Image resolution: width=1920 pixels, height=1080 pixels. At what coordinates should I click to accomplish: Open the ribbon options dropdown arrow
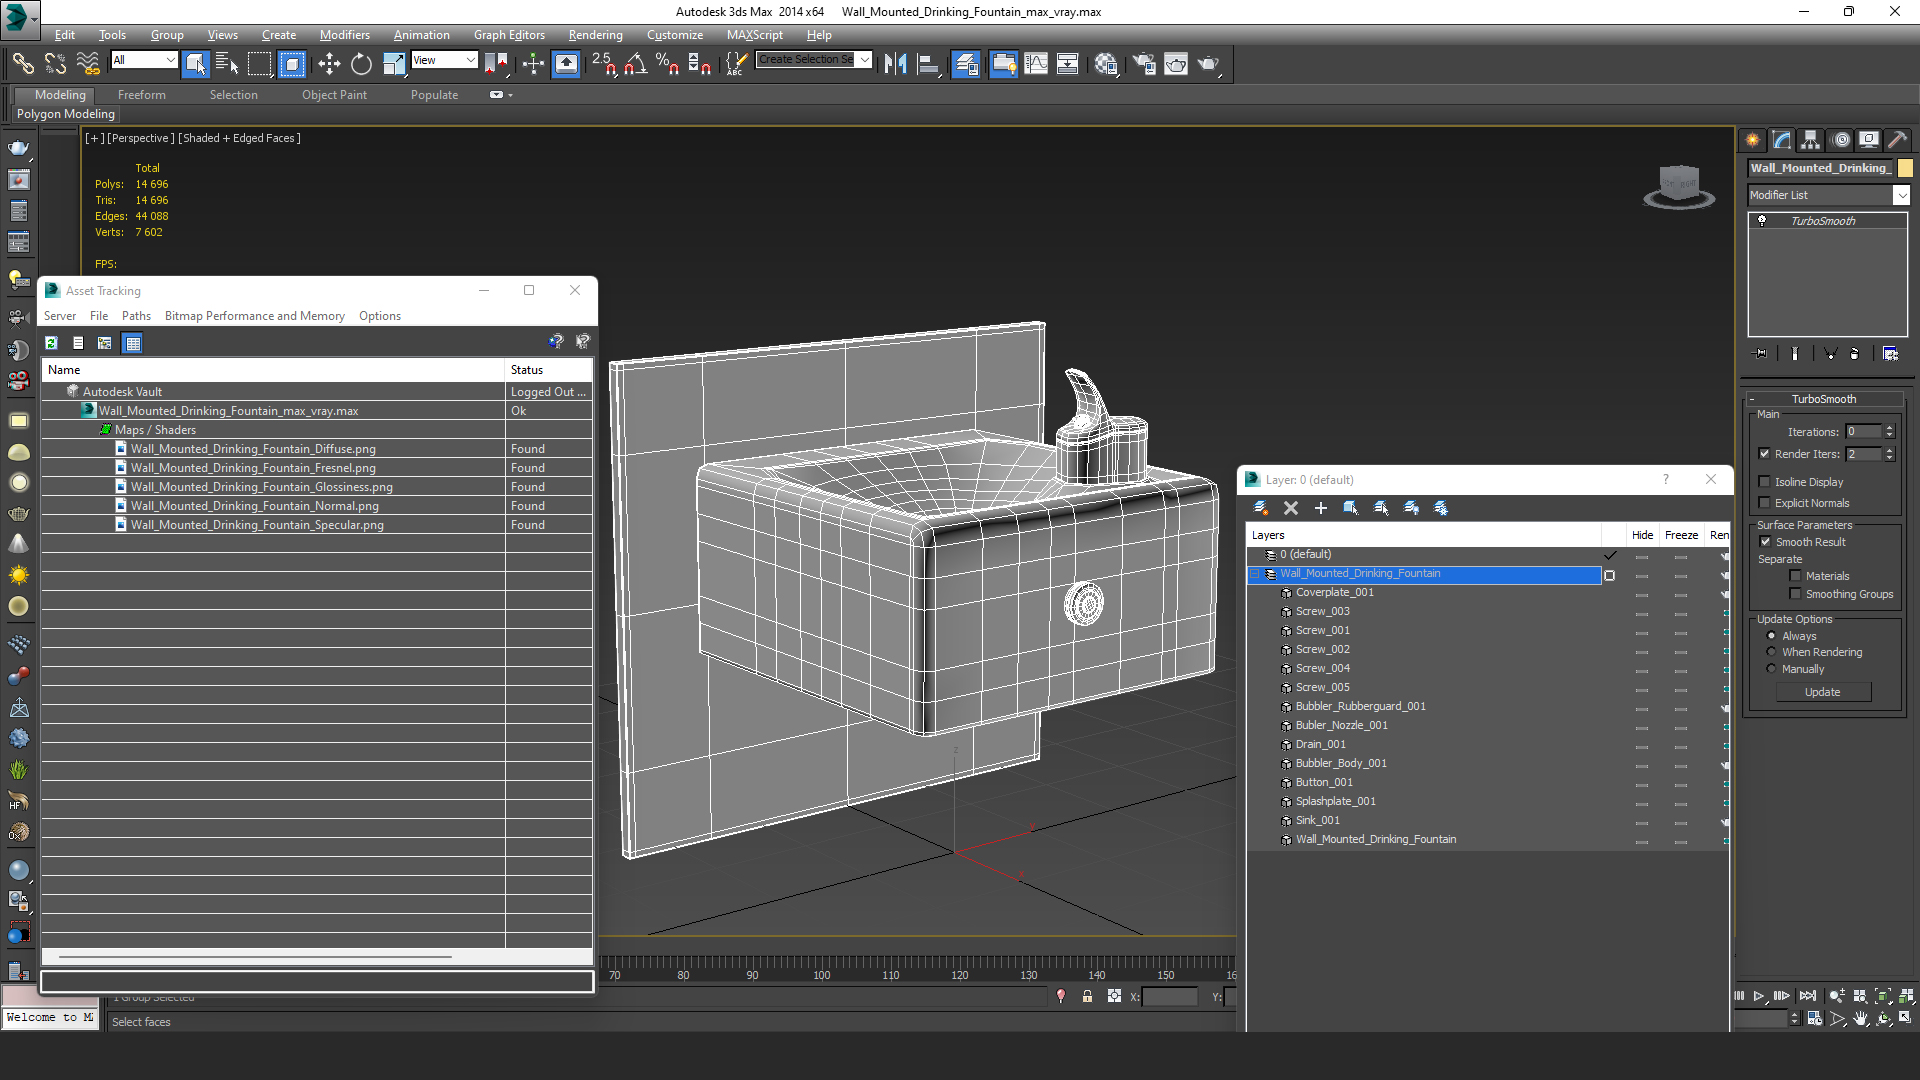pyautogui.click(x=510, y=95)
